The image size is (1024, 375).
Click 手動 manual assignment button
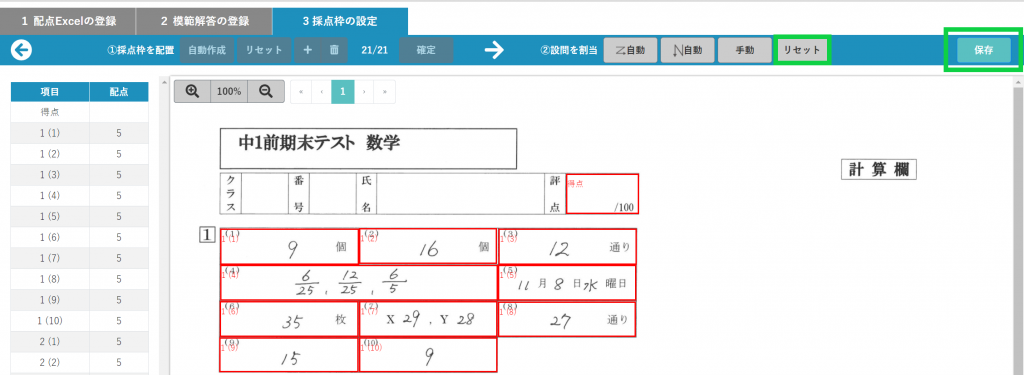coord(744,50)
